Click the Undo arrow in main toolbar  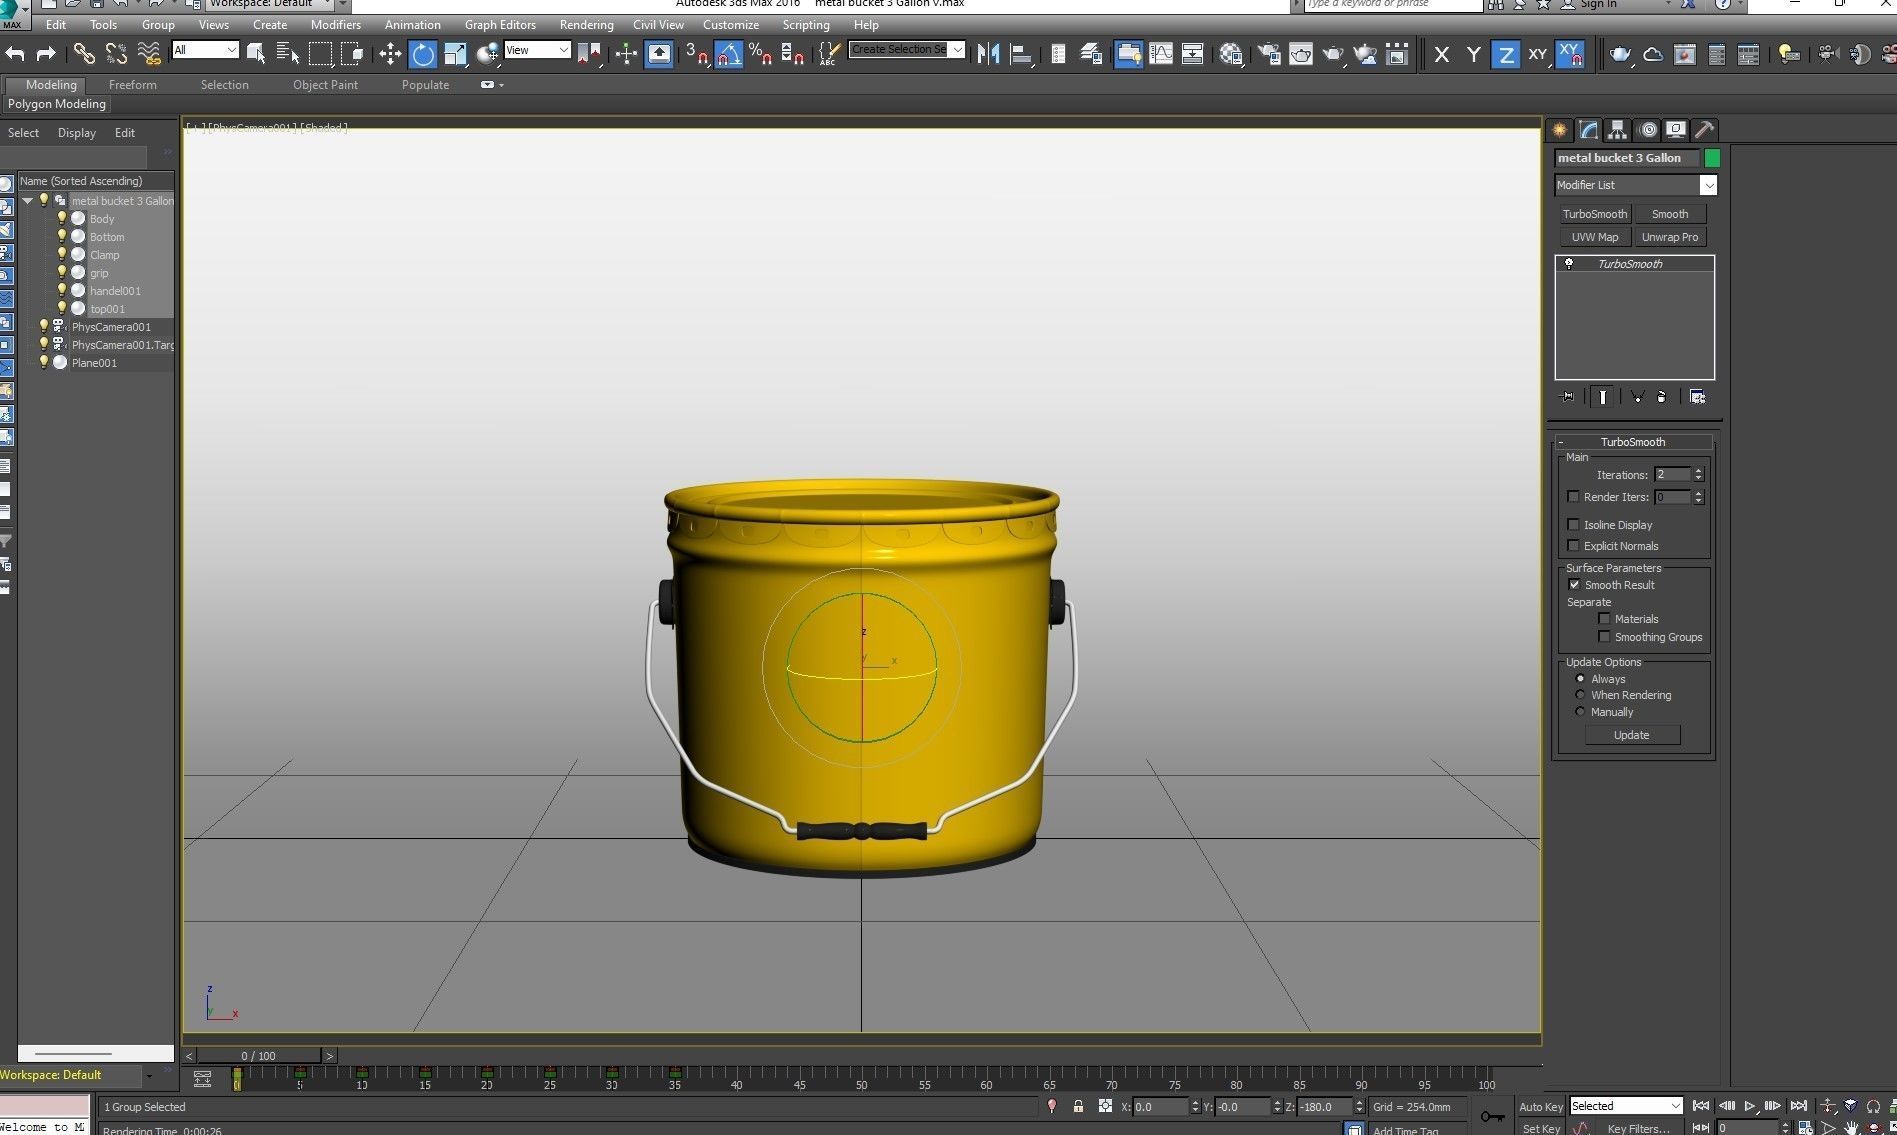14,54
